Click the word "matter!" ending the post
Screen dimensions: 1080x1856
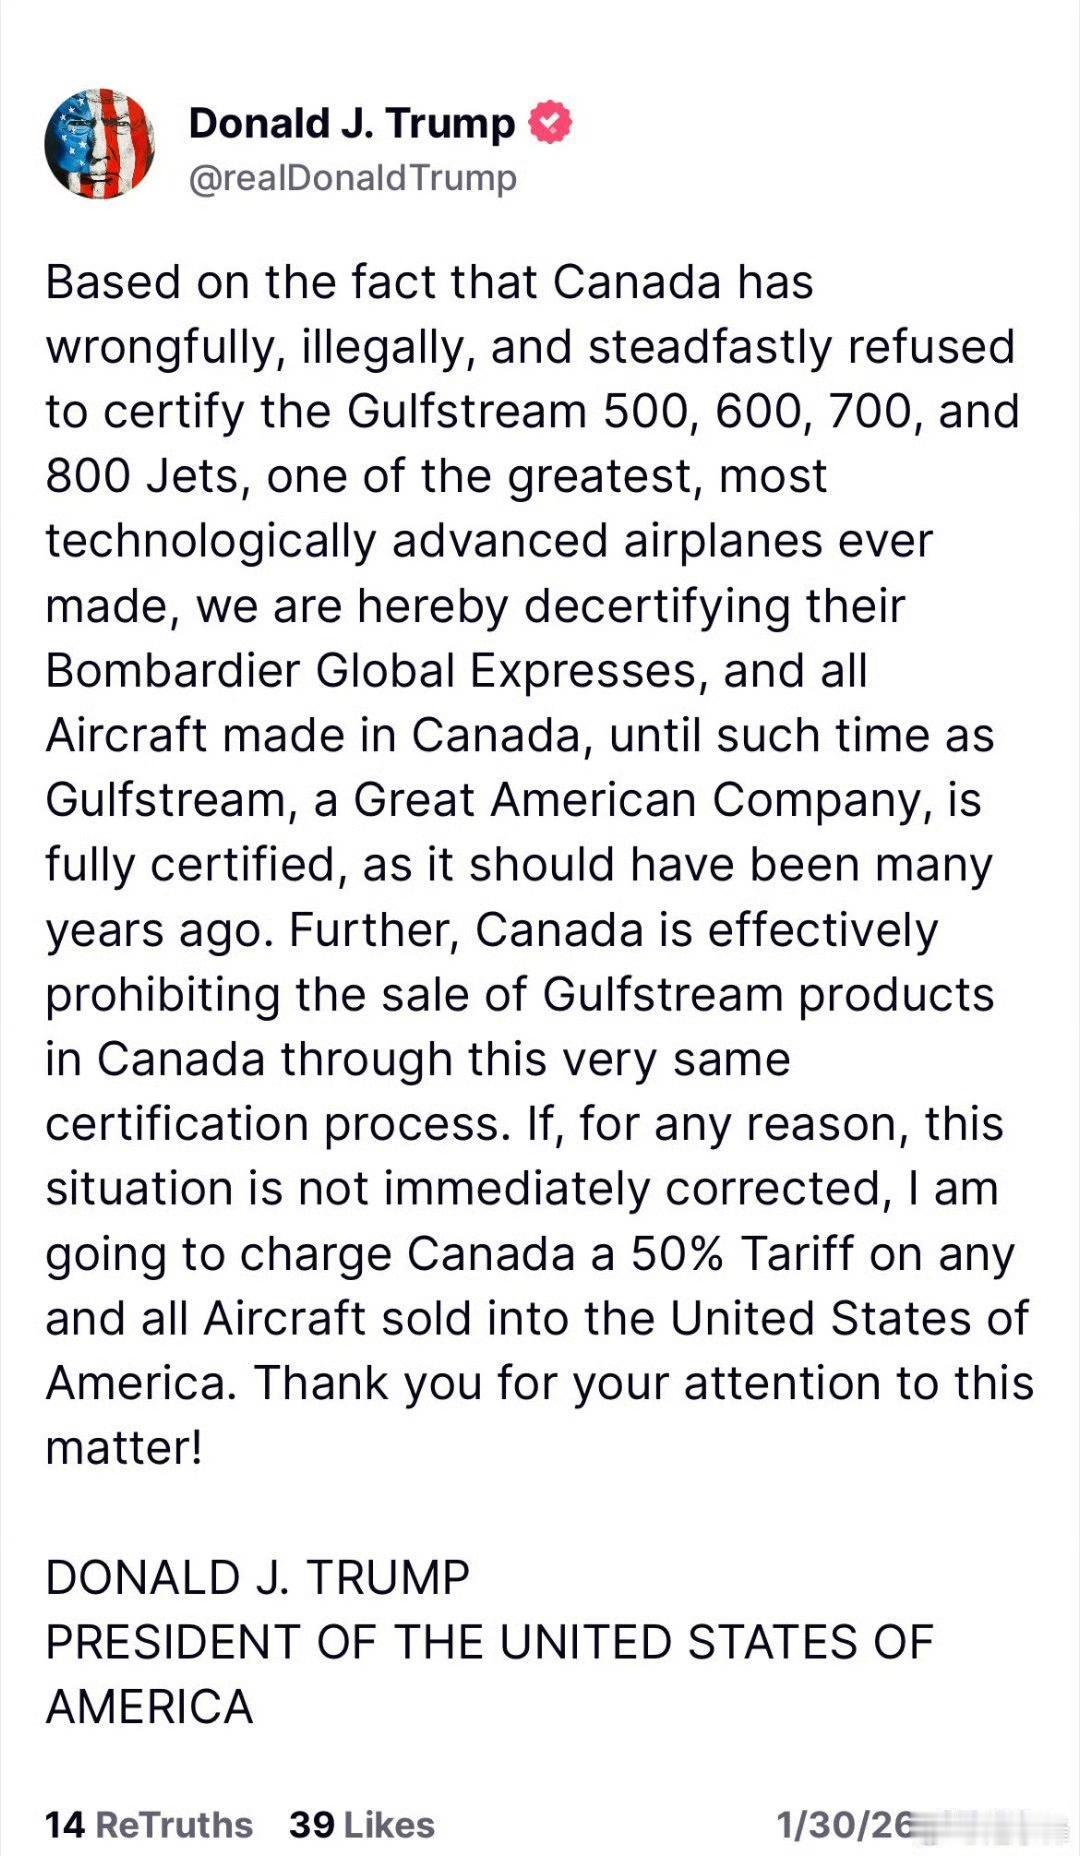124,1448
